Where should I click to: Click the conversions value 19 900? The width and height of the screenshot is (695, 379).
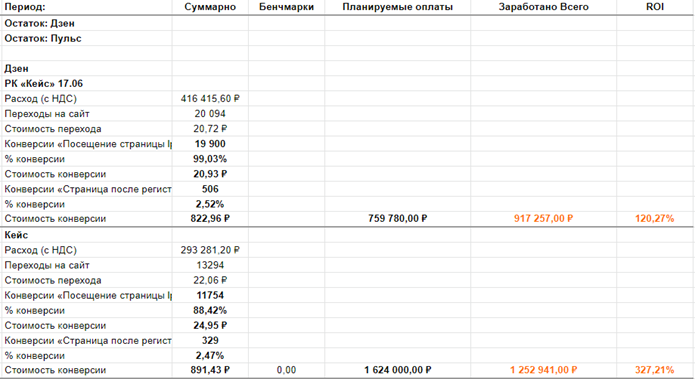[x=210, y=144]
